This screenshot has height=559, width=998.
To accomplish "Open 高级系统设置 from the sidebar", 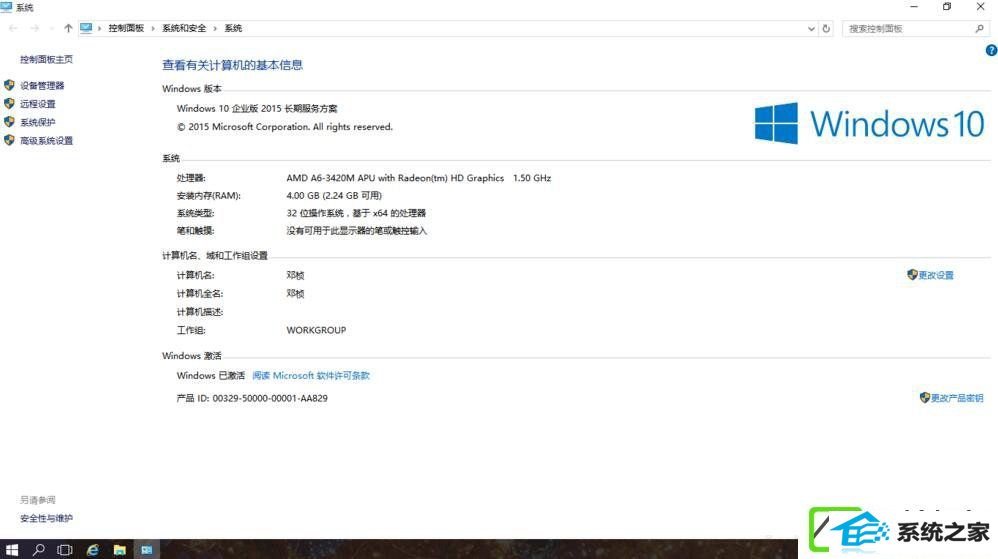I will click(46, 141).
